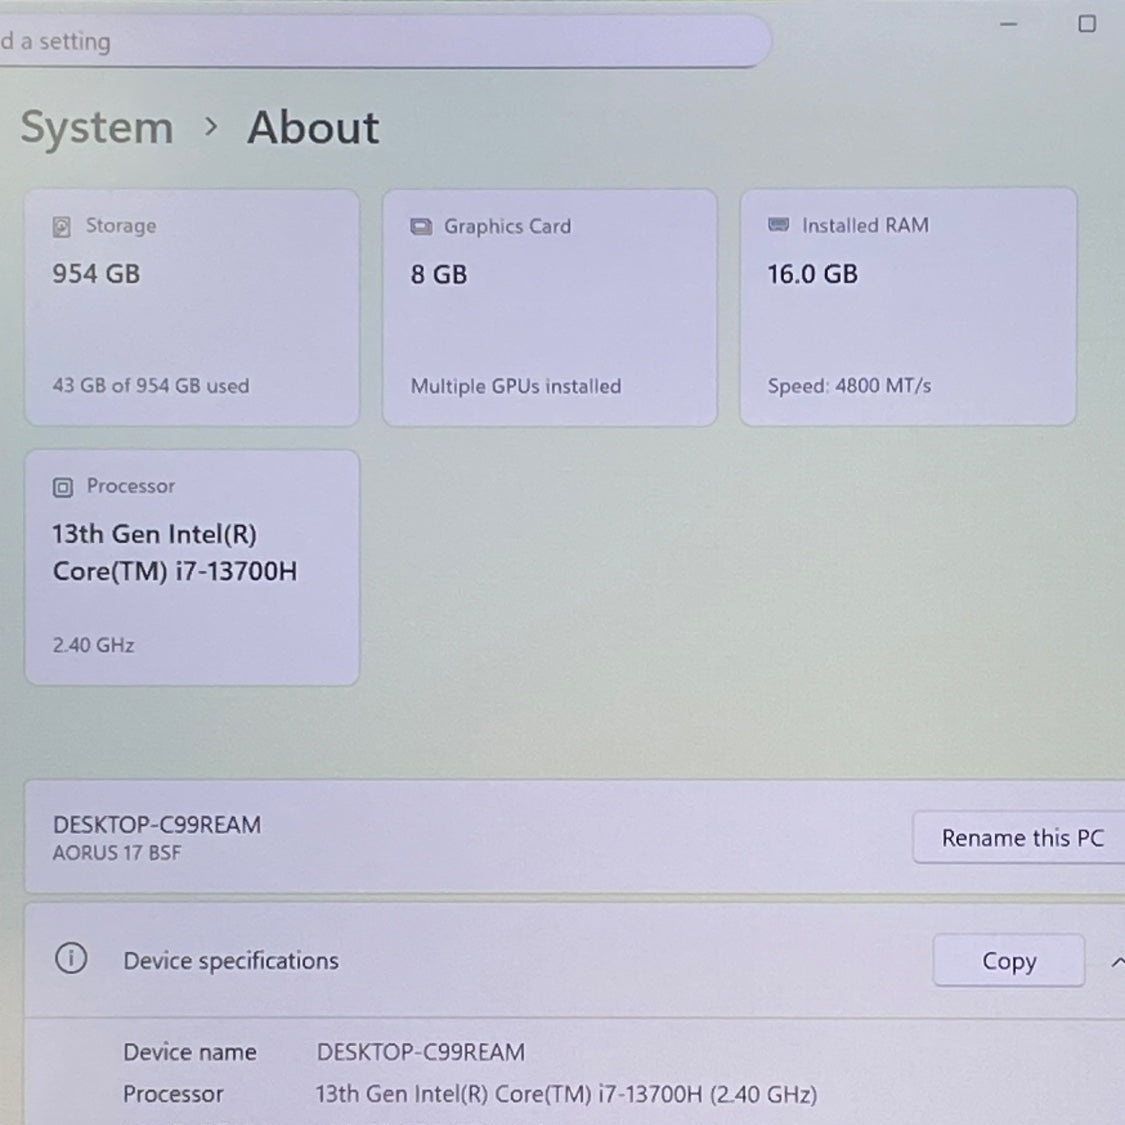Navigate back to System settings

[x=95, y=127]
